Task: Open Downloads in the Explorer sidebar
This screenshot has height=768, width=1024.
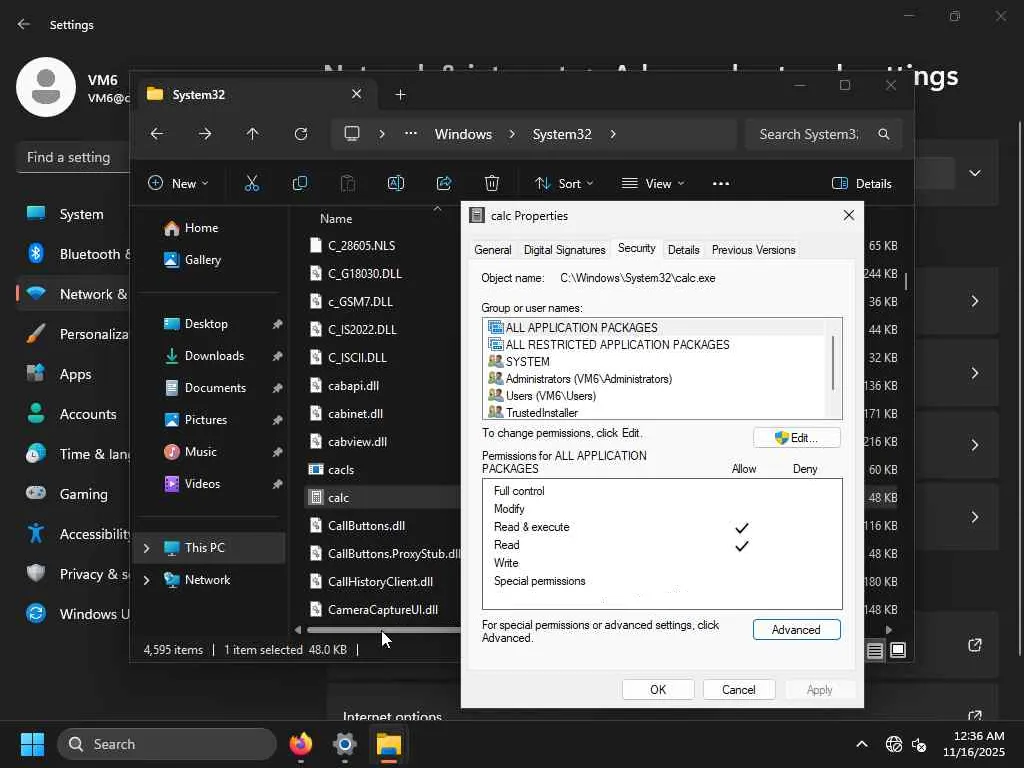Action: 214,356
